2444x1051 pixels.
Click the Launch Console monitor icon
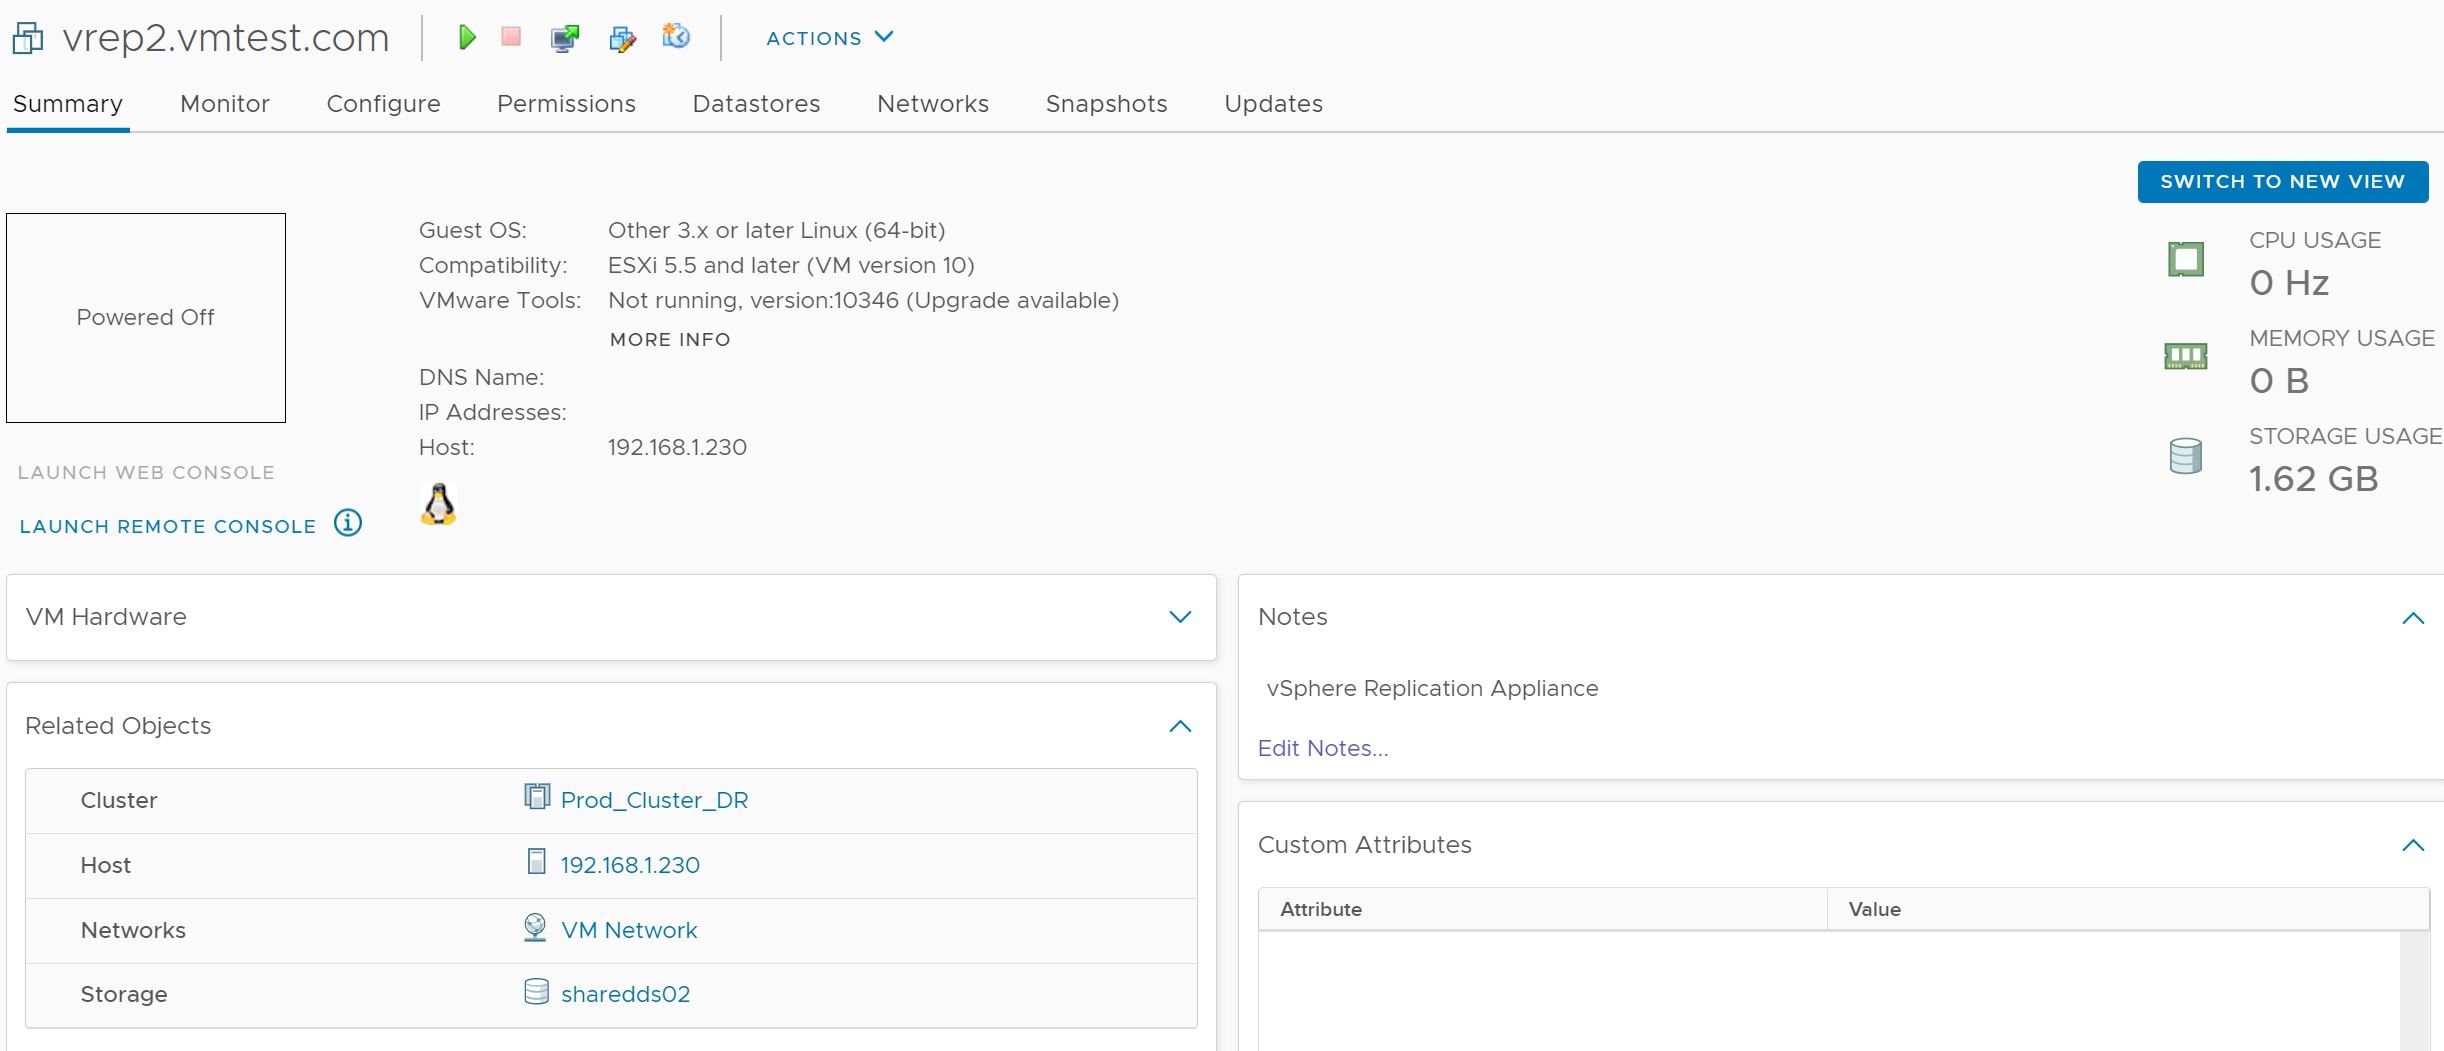[565, 38]
